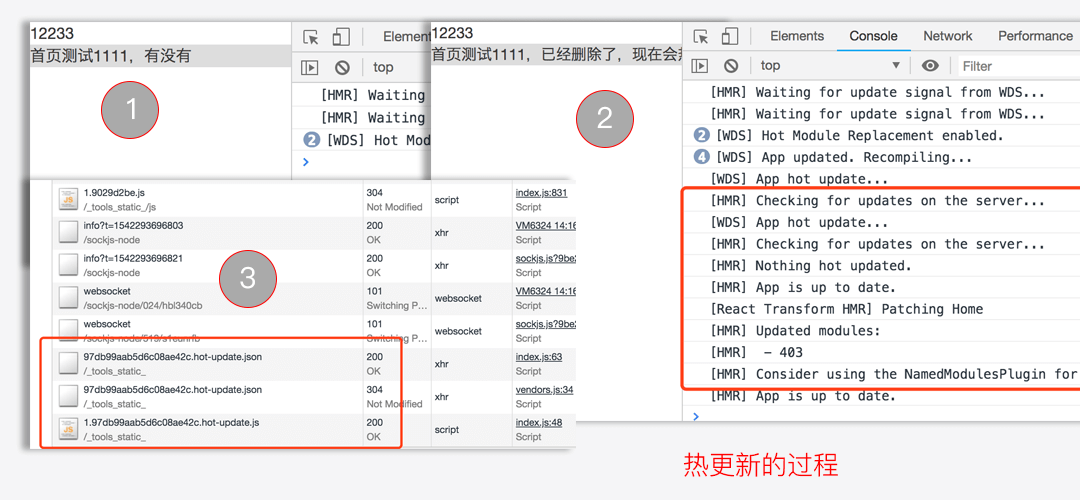1080x500 pixels.
Task: Expand the grouped message badge showing 4
Action: pyautogui.click(x=701, y=157)
